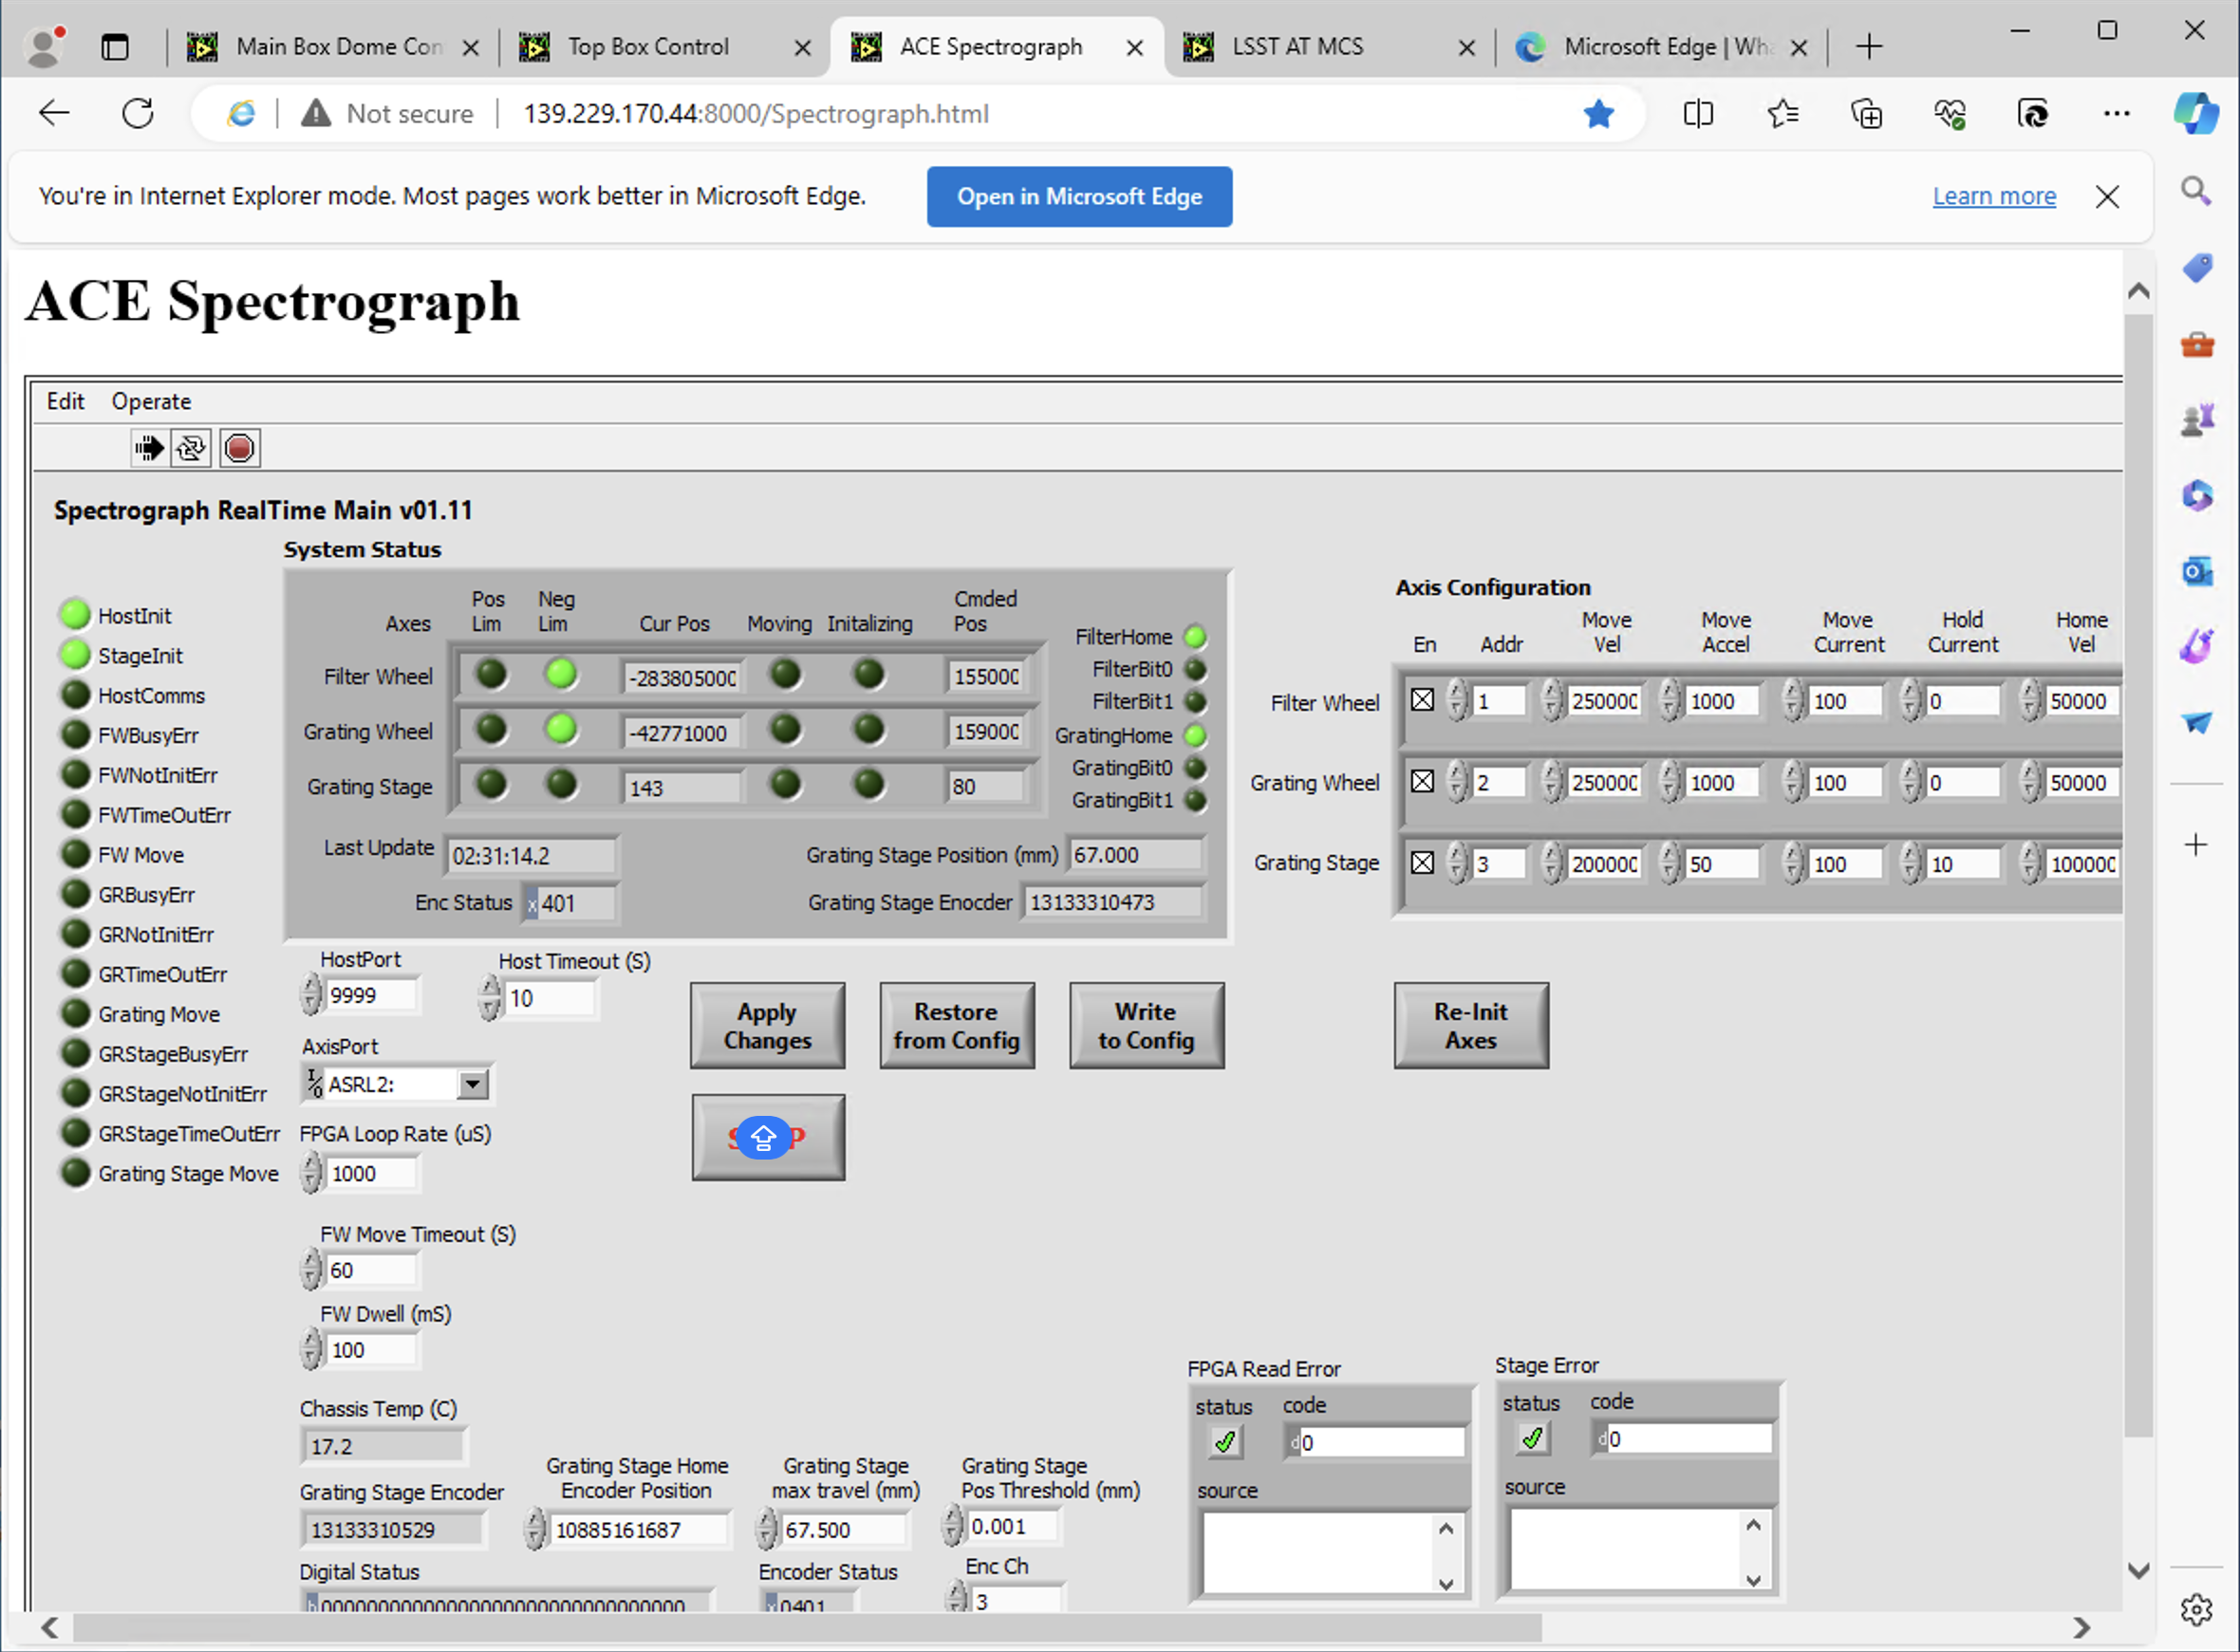This screenshot has width=2240, height=1652.
Task: Switch to the Top Box Control tab
Action: point(648,47)
